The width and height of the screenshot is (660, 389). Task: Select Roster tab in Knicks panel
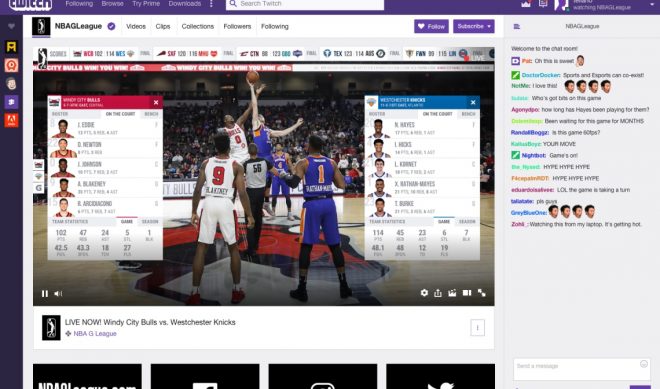click(x=377, y=114)
